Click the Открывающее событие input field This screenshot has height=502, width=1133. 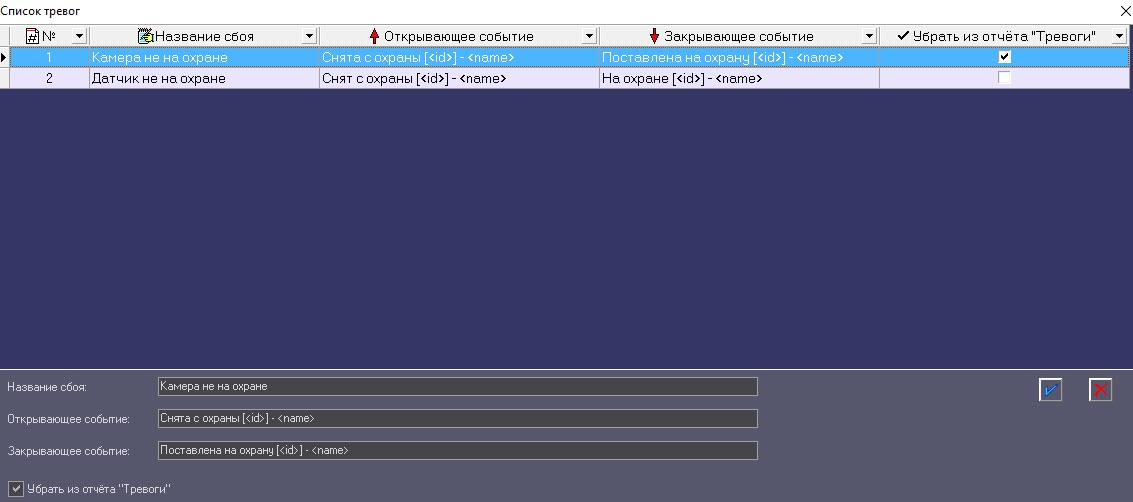(457, 418)
